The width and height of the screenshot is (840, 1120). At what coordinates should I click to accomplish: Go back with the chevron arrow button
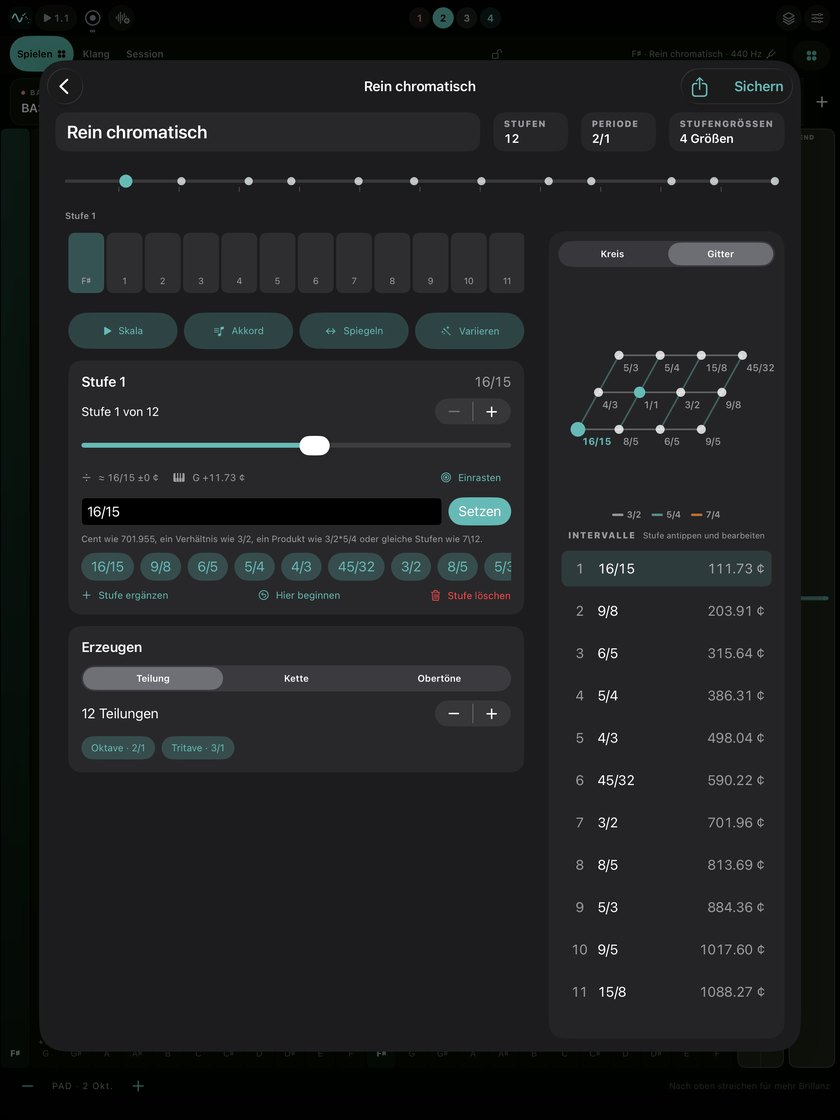[64, 86]
